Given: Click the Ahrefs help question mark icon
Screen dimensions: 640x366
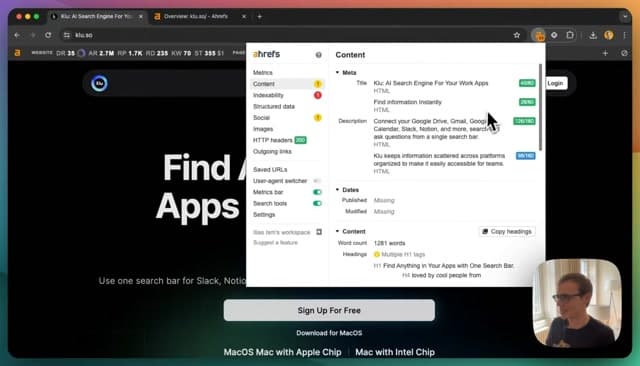Looking at the screenshot, I should pos(318,55).
